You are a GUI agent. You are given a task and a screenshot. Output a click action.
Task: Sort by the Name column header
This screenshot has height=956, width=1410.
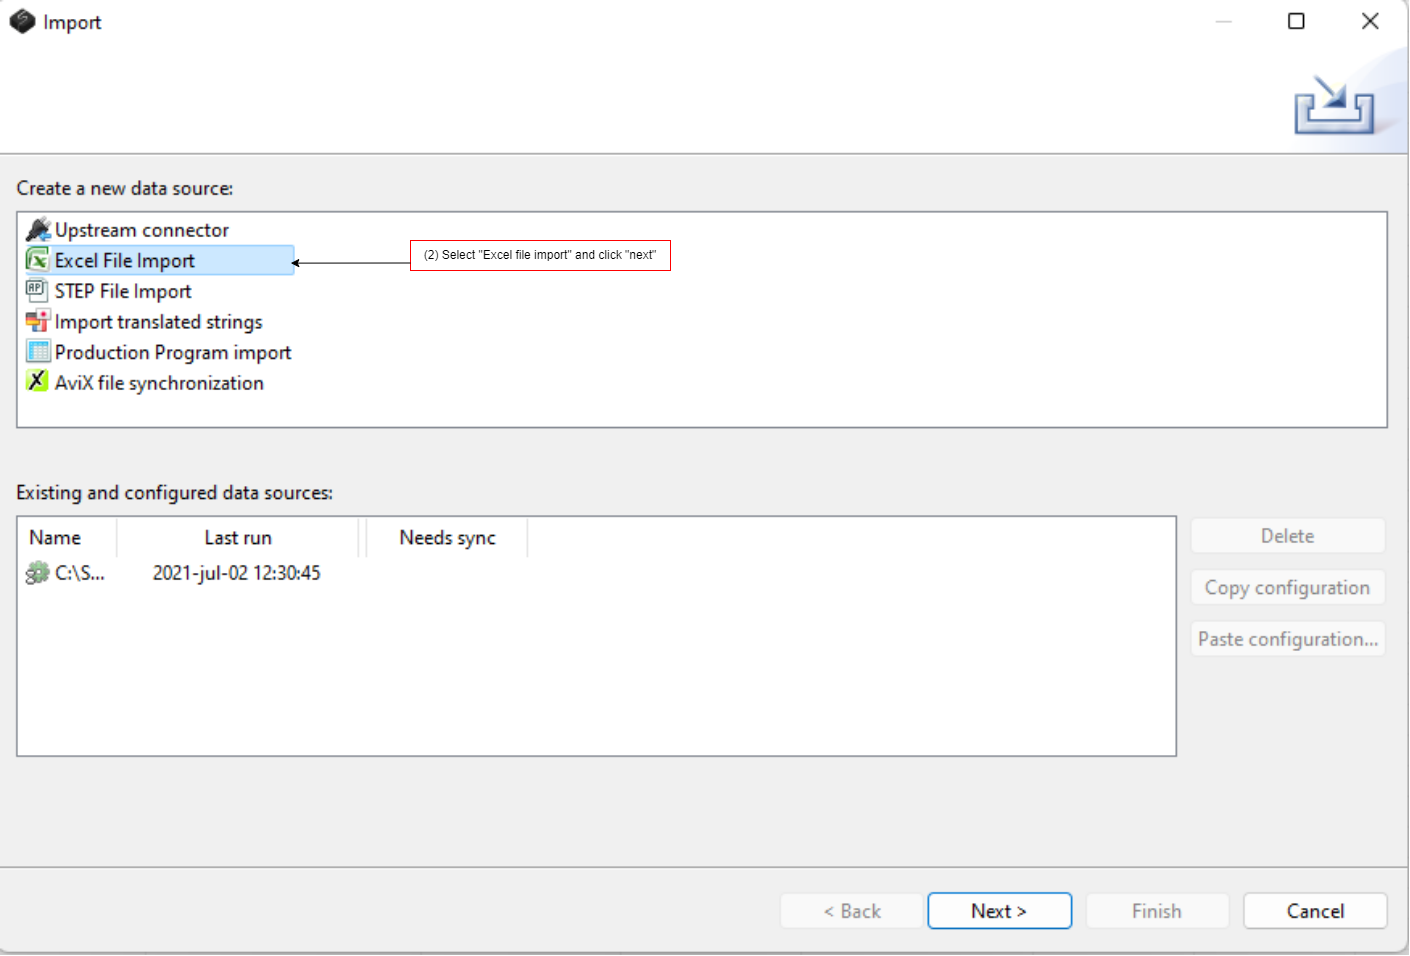[56, 538]
